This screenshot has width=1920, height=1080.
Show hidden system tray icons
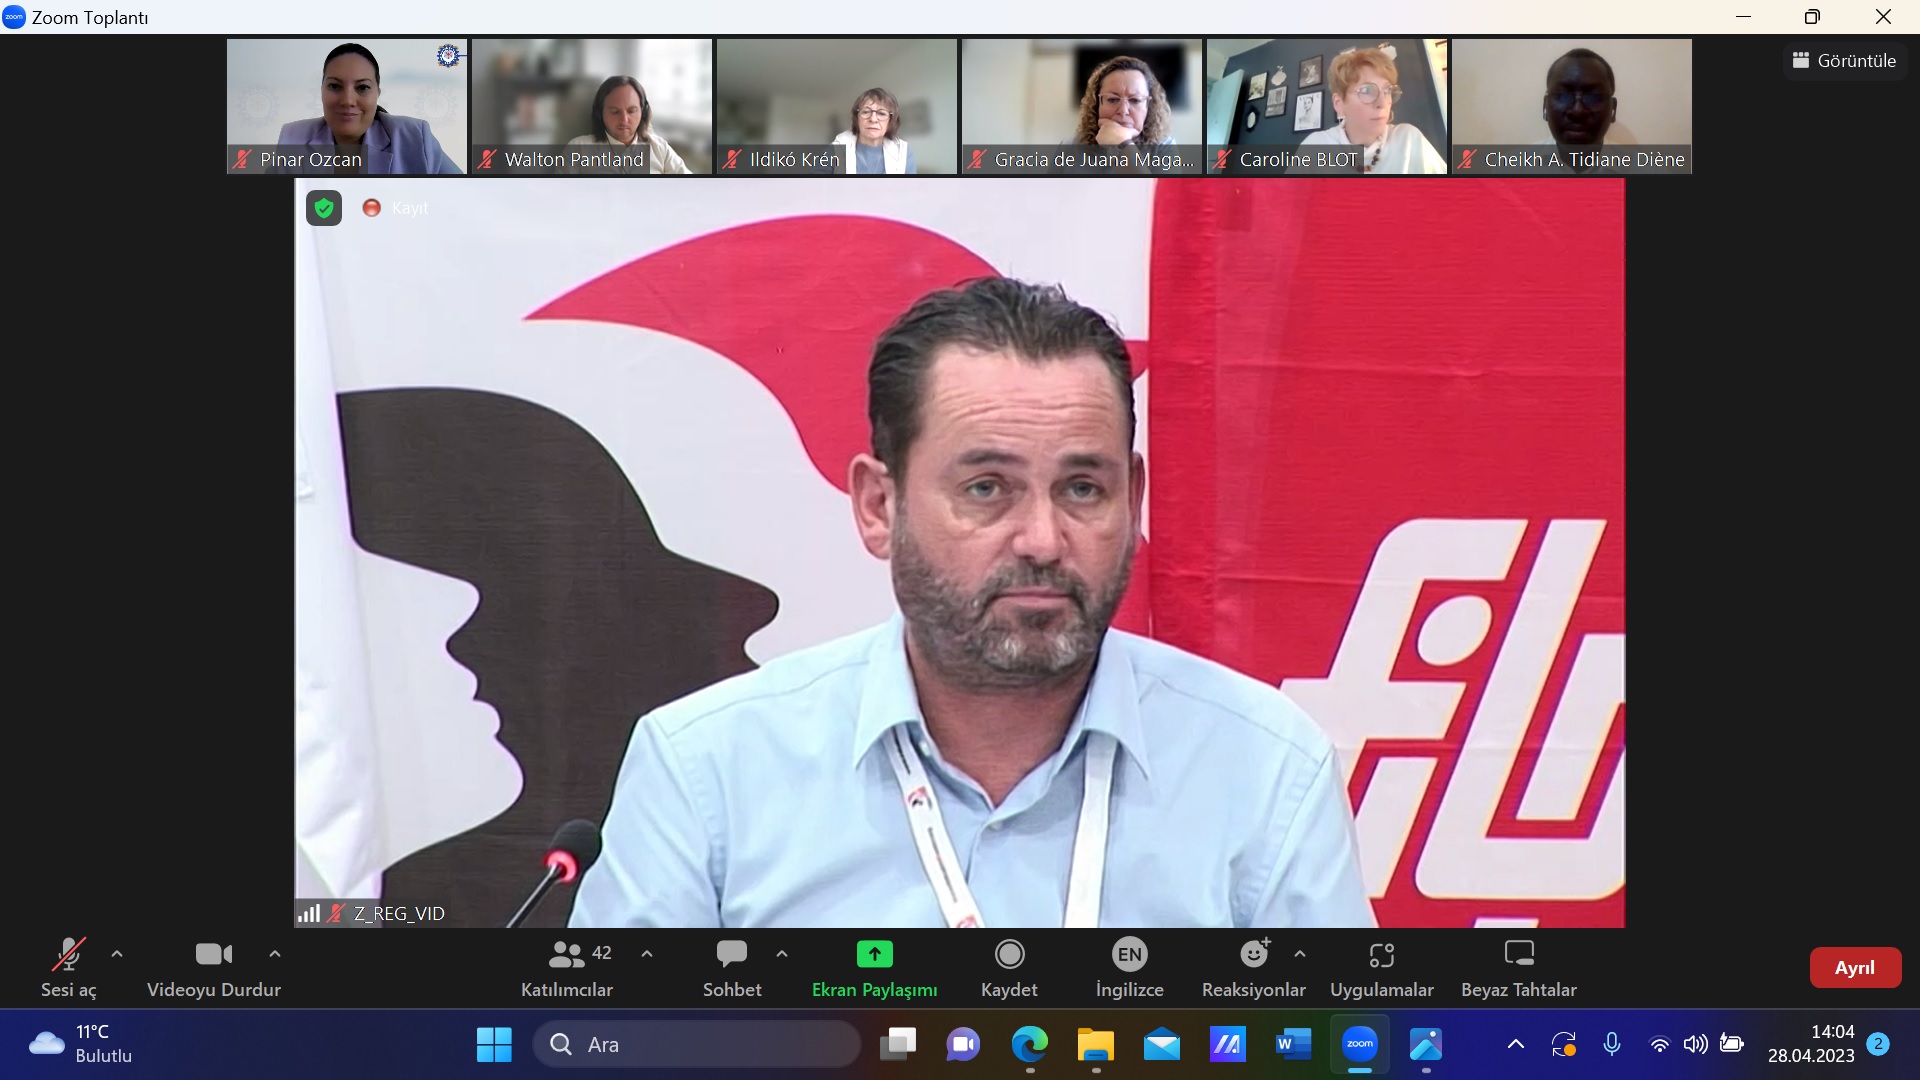(1516, 1044)
